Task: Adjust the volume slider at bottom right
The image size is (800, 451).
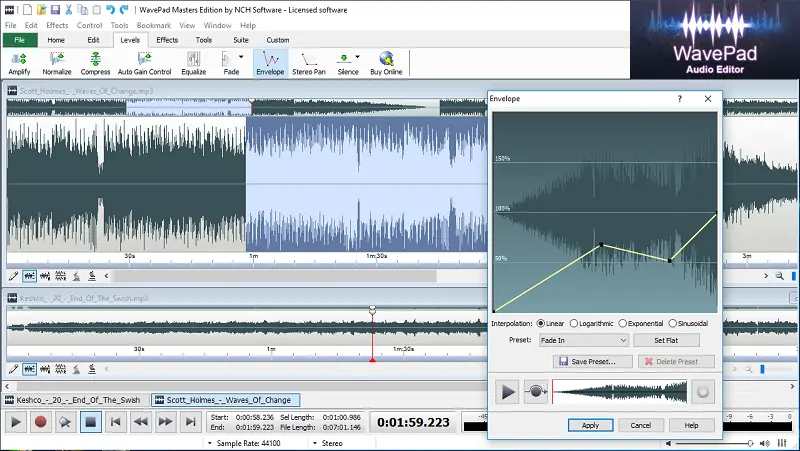Action: click(x=750, y=442)
